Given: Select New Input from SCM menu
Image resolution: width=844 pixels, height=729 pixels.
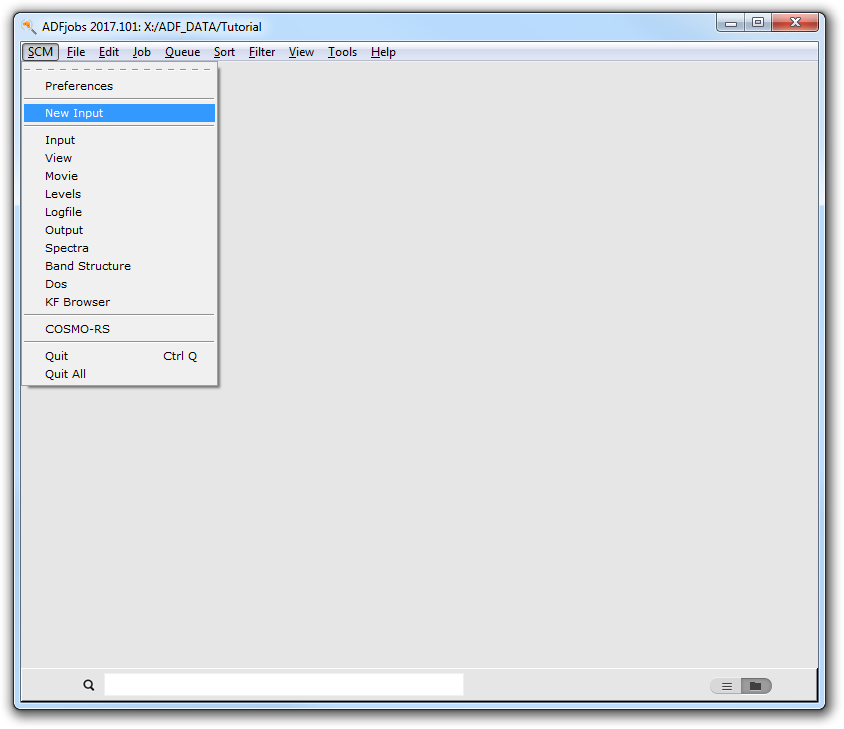Looking at the screenshot, I should 74,113.
